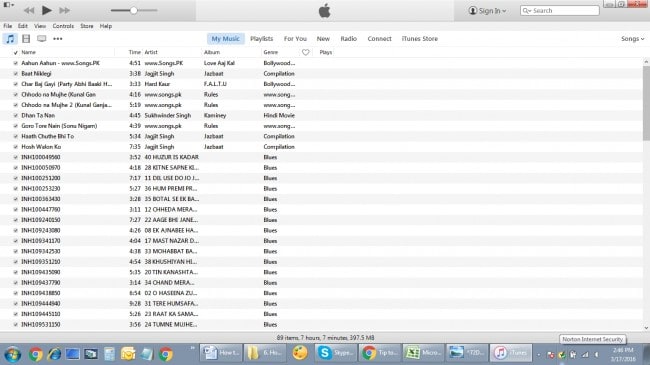Open the Store menu
Image resolution: width=650 pixels, height=365 pixels.
point(87,26)
